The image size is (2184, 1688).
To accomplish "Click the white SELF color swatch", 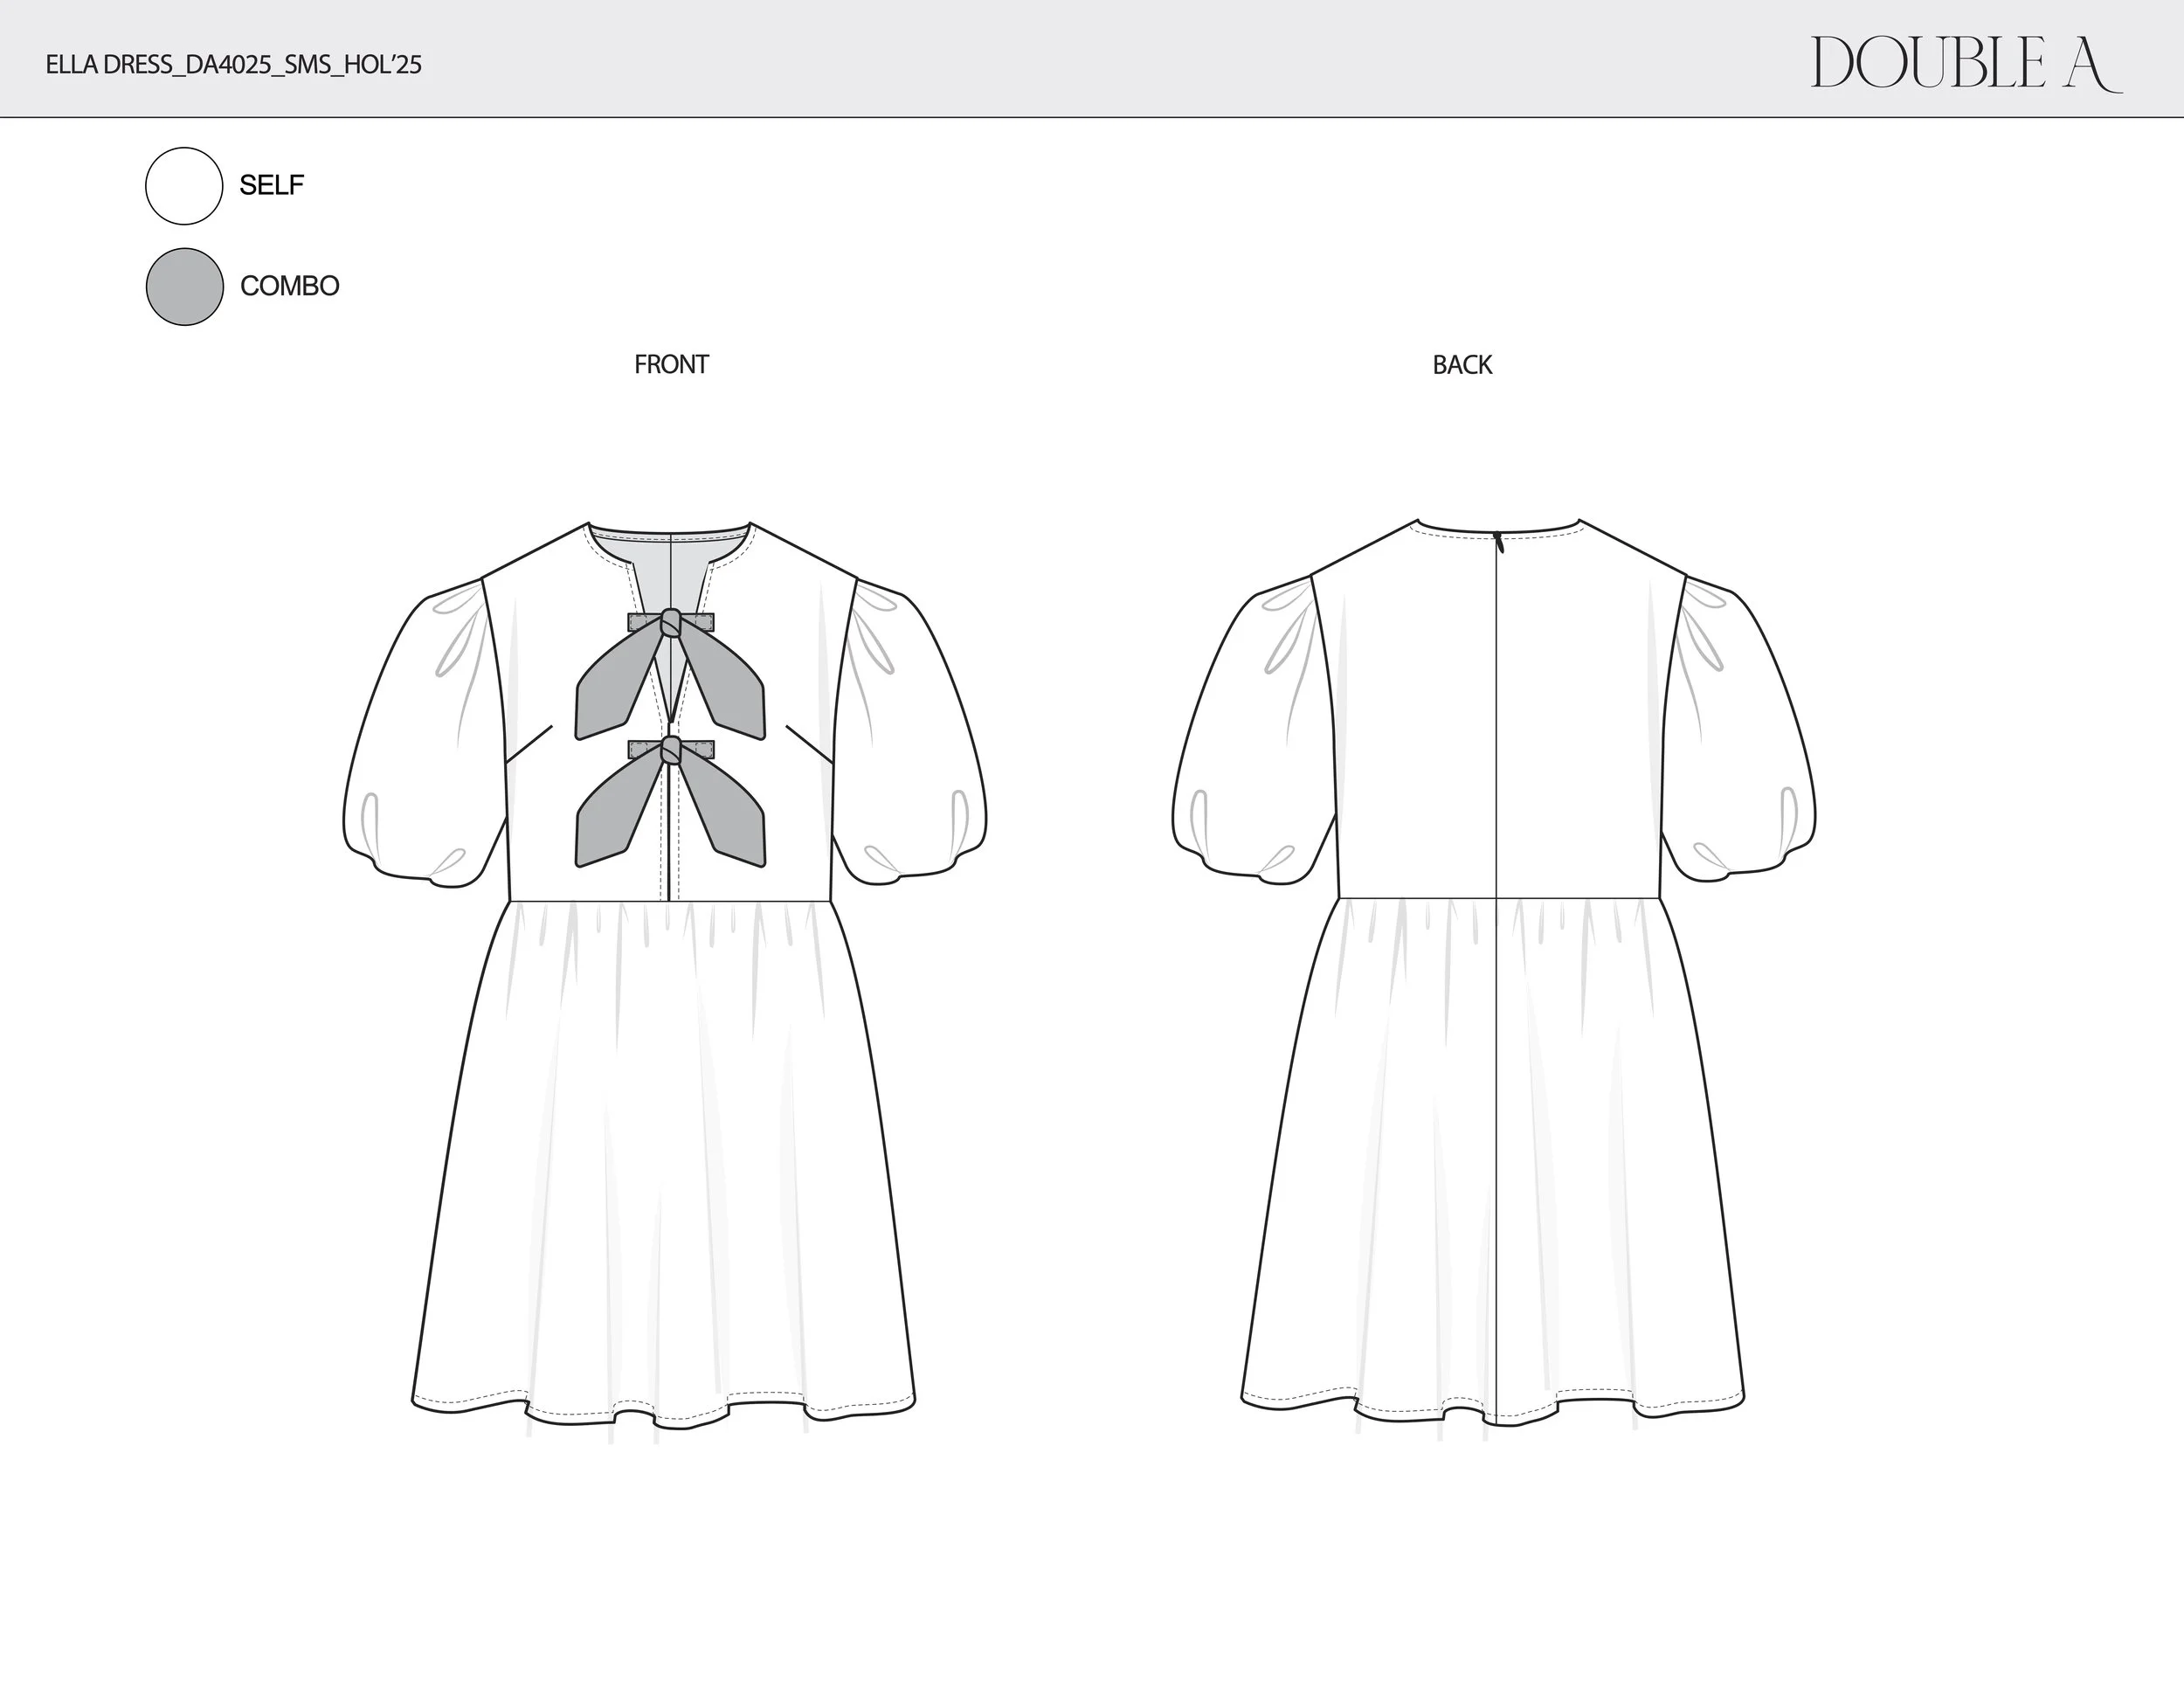I will 184,186.
